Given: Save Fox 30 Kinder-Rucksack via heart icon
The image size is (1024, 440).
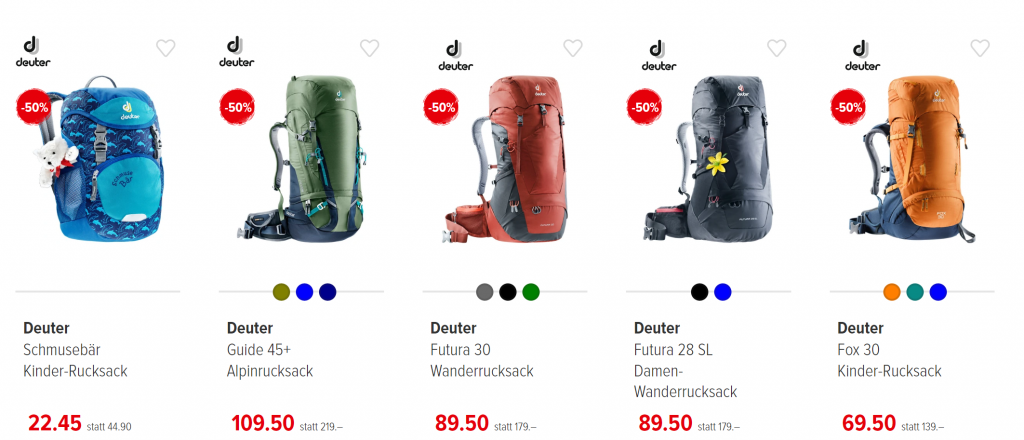Looking at the screenshot, I should [x=980, y=48].
